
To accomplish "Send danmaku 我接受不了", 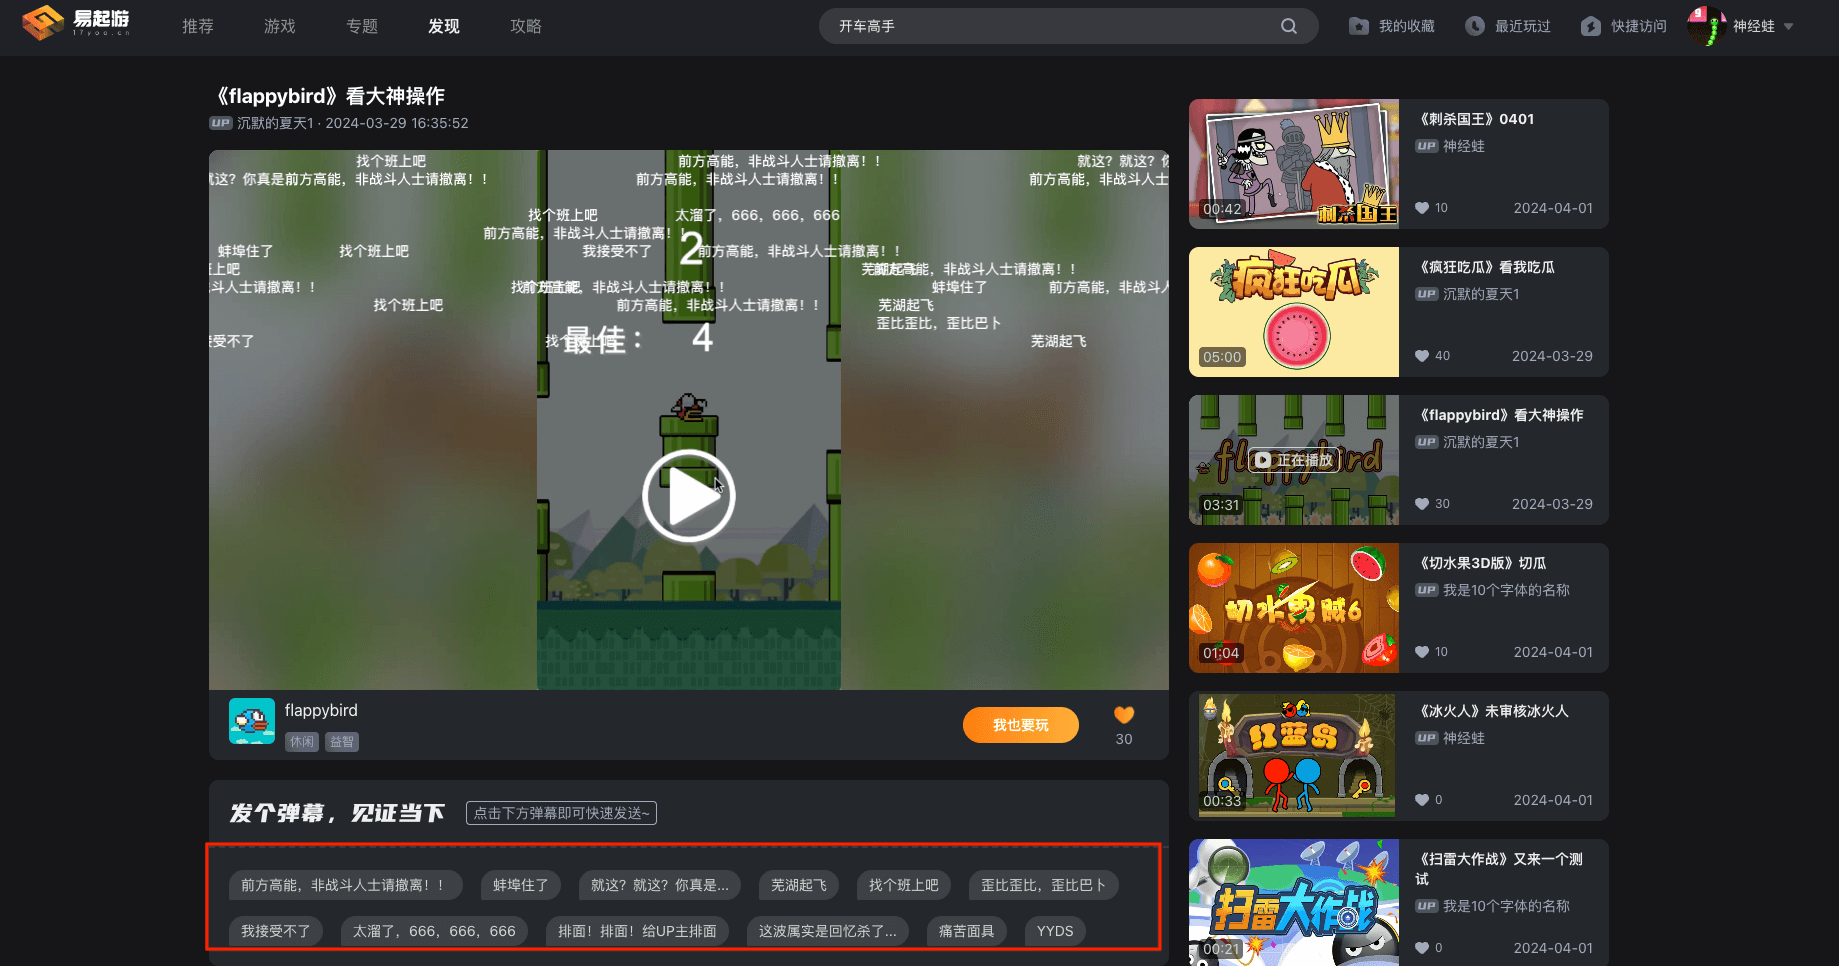I will [x=276, y=931].
